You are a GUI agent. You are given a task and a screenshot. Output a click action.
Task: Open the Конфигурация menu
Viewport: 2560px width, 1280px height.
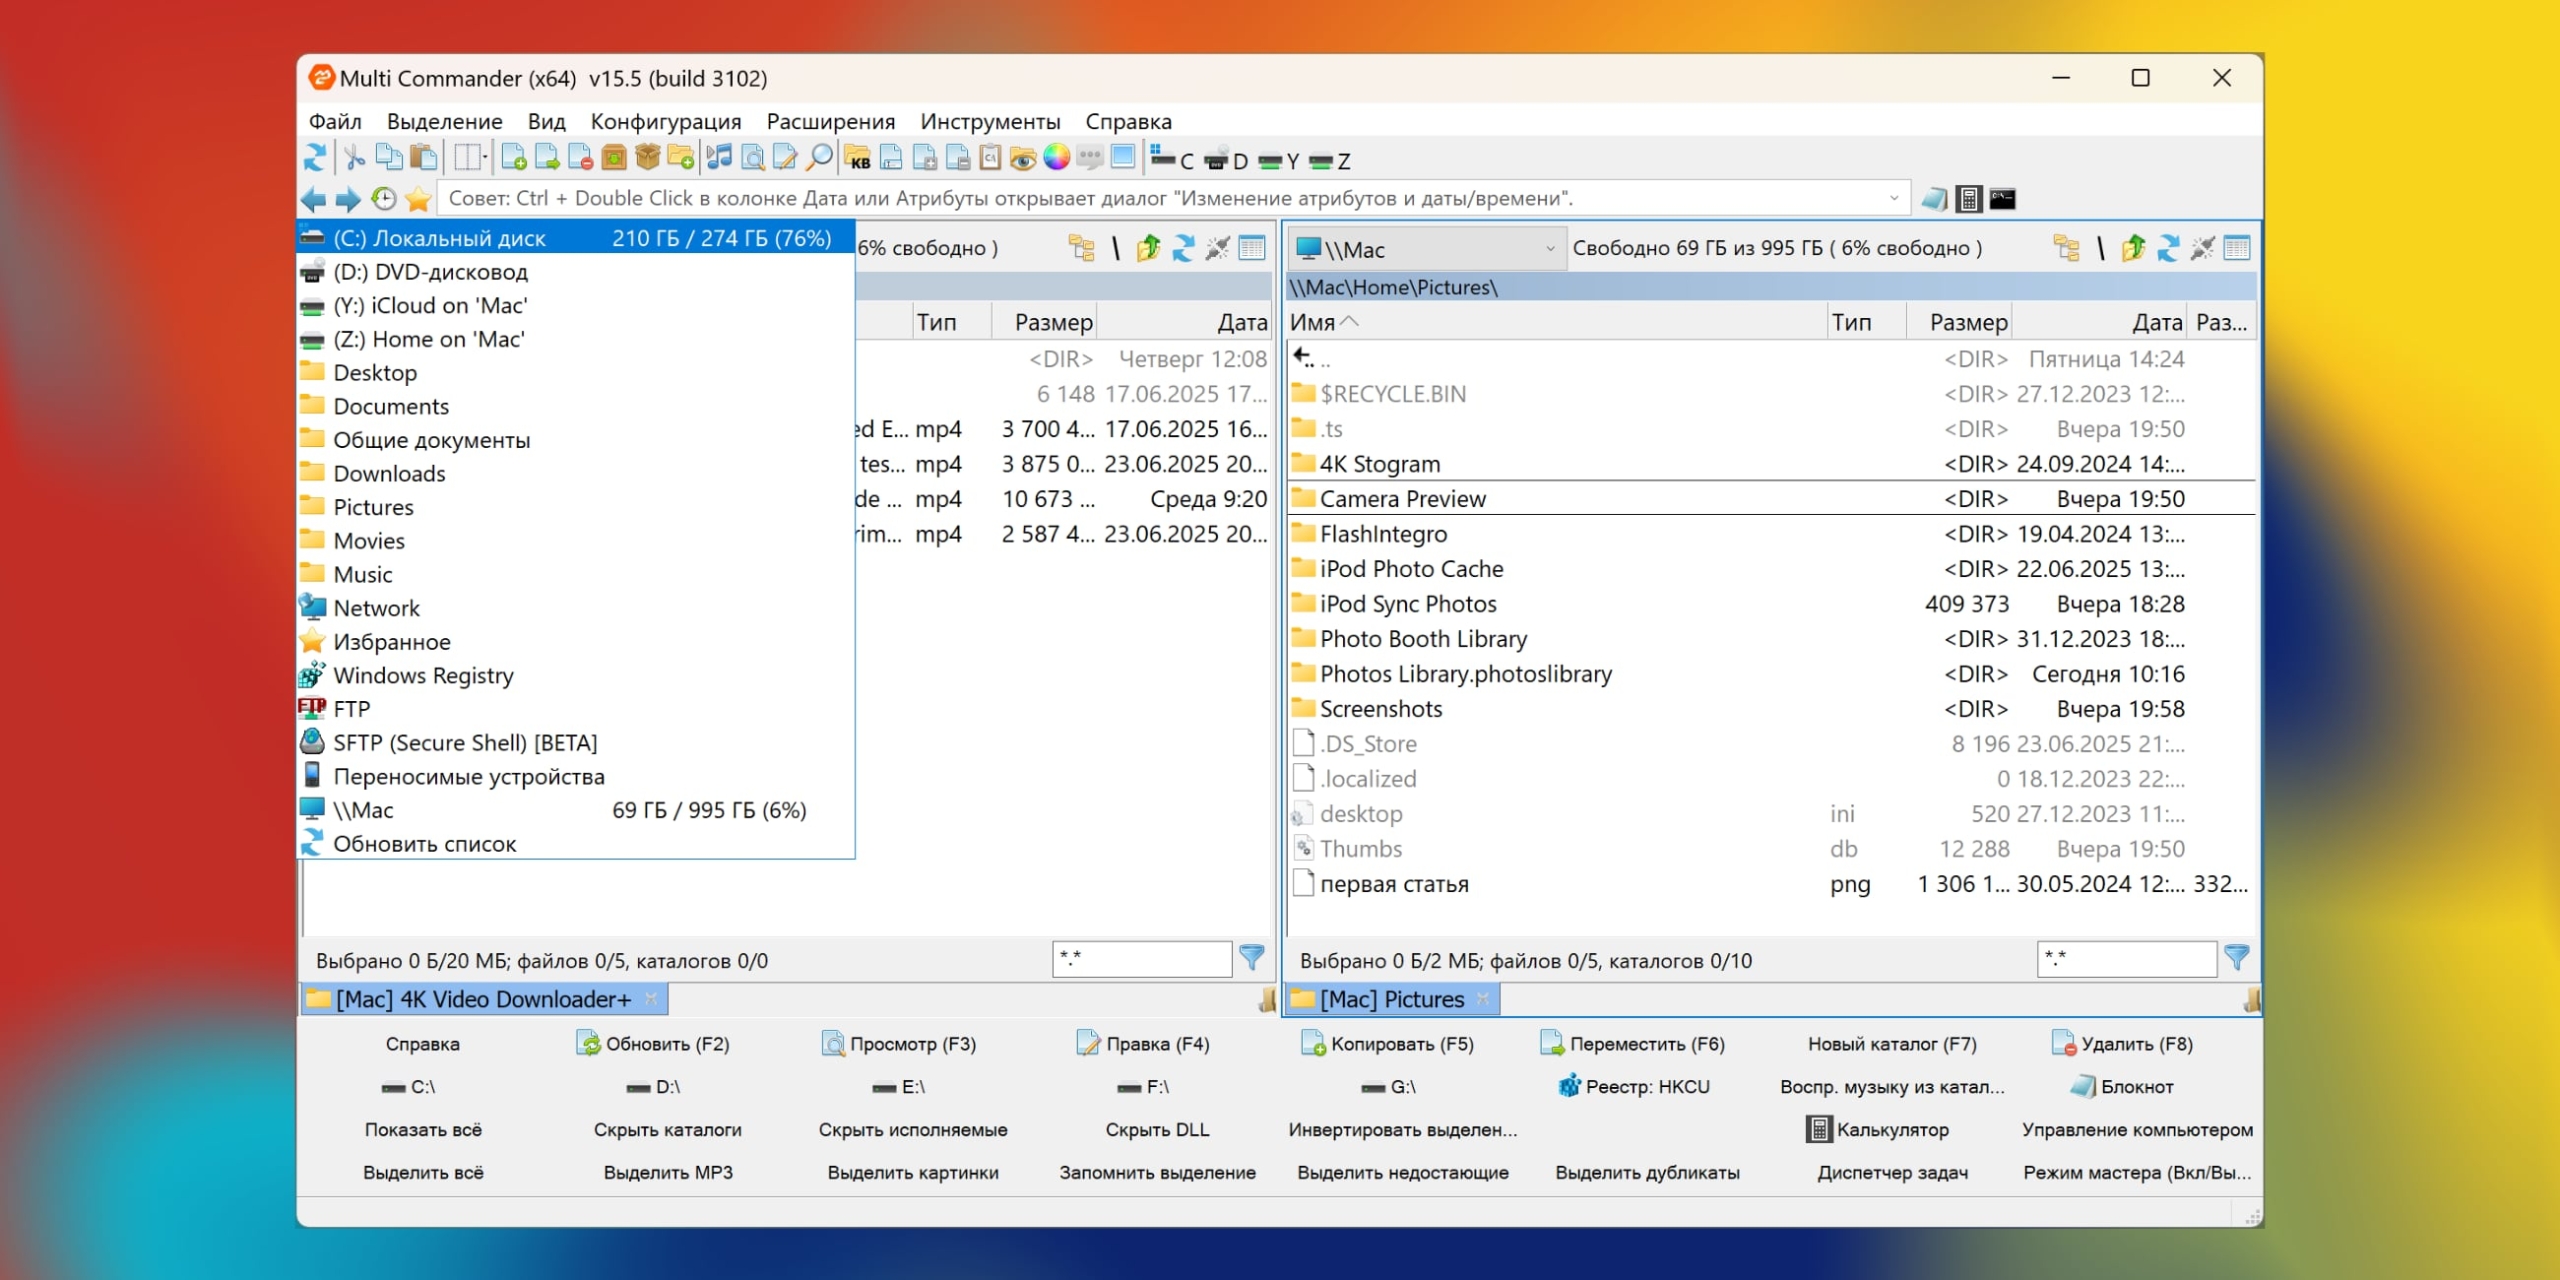coord(665,122)
